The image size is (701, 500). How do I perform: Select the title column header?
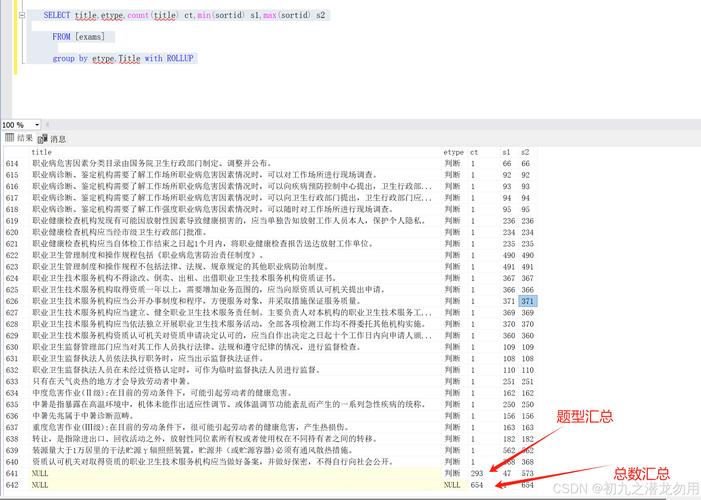click(x=42, y=152)
